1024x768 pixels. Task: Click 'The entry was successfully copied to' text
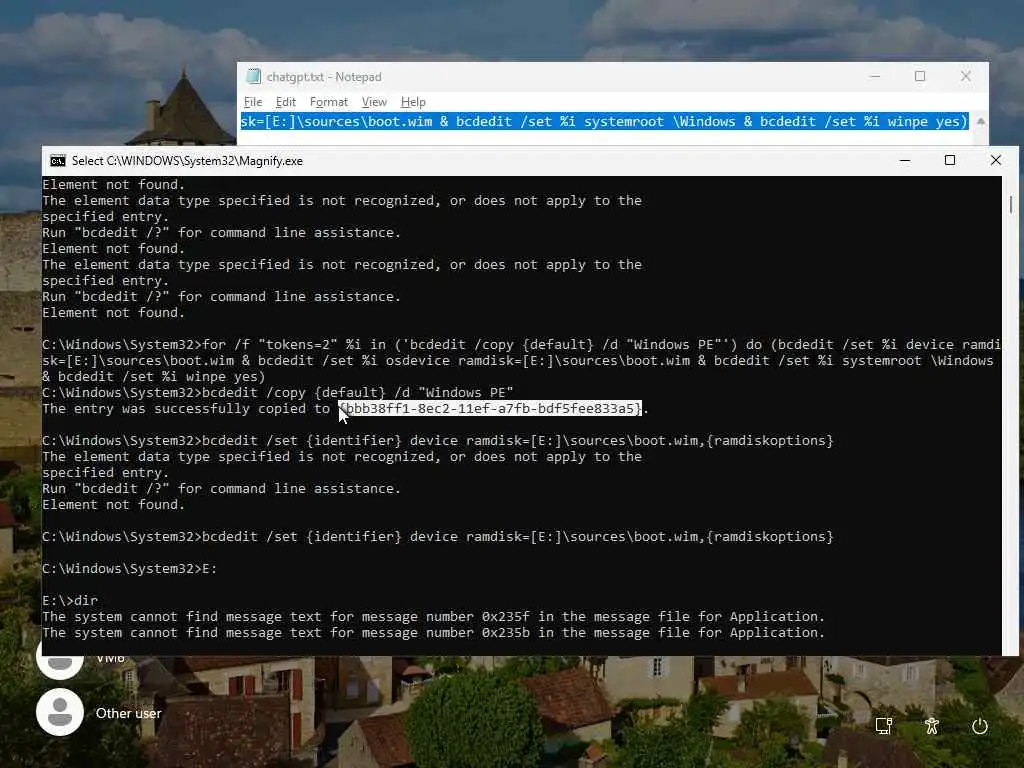(x=186, y=409)
